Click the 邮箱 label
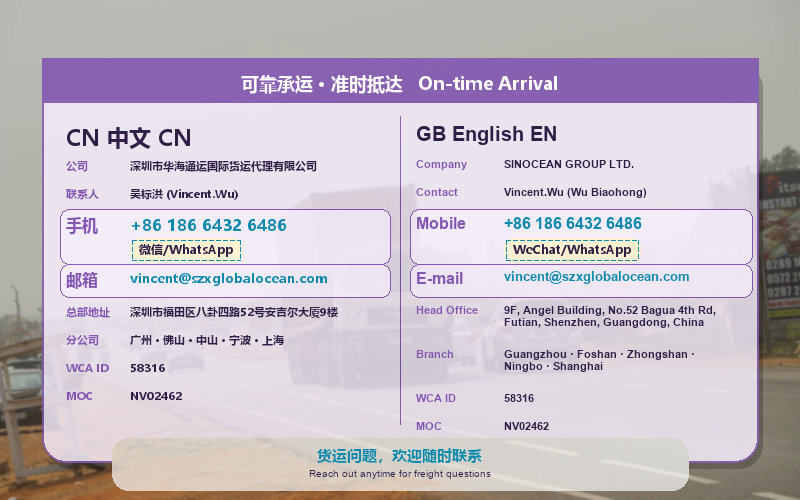The image size is (800, 500). click(82, 280)
